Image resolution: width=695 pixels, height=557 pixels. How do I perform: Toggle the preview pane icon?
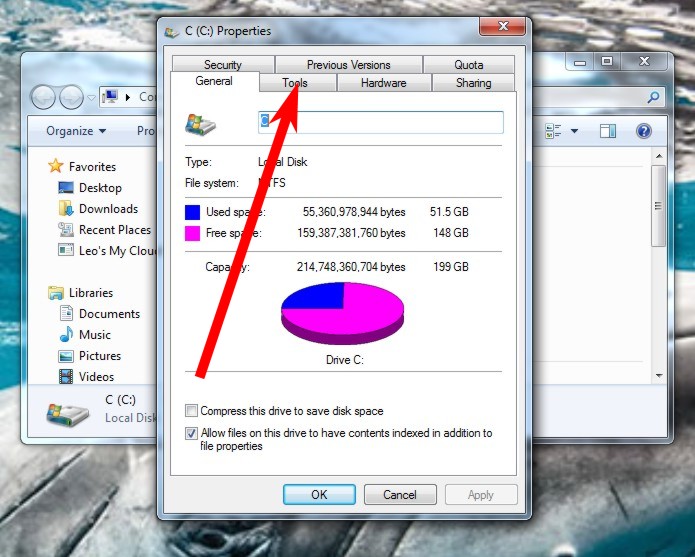tap(608, 131)
